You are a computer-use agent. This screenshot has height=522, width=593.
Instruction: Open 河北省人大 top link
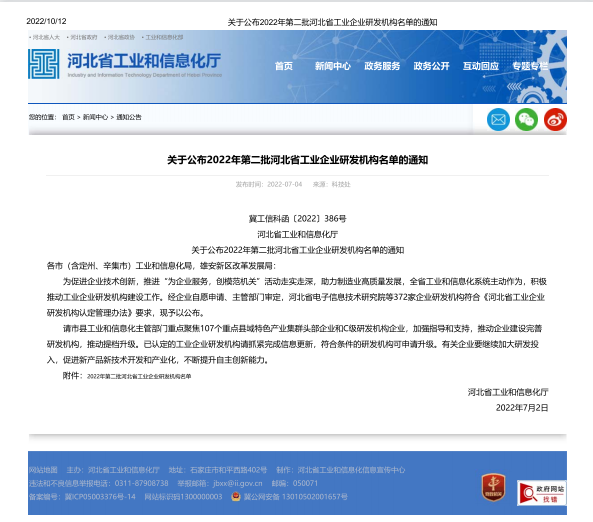tap(46, 37)
